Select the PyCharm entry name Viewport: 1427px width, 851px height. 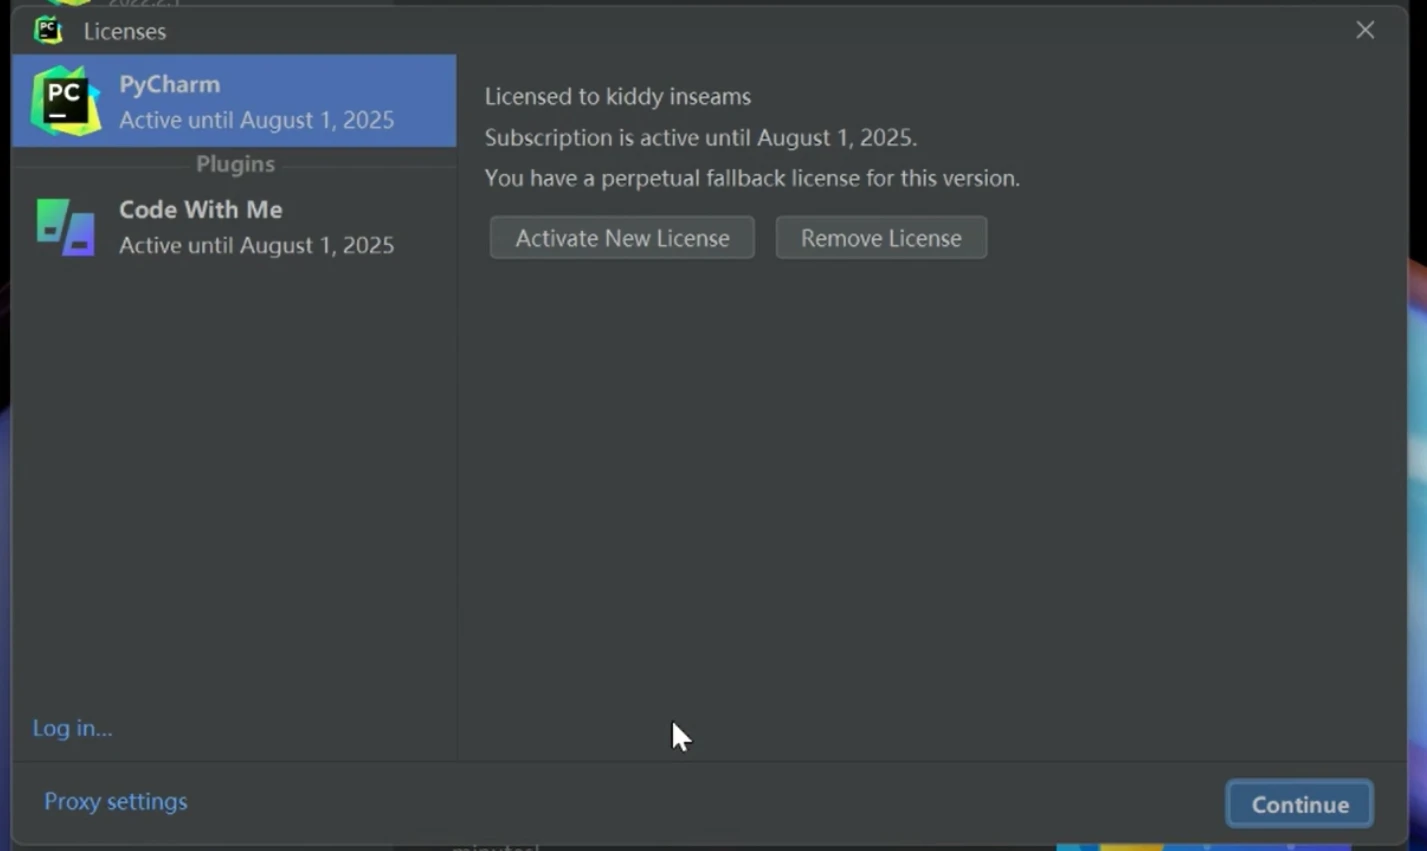(x=169, y=84)
